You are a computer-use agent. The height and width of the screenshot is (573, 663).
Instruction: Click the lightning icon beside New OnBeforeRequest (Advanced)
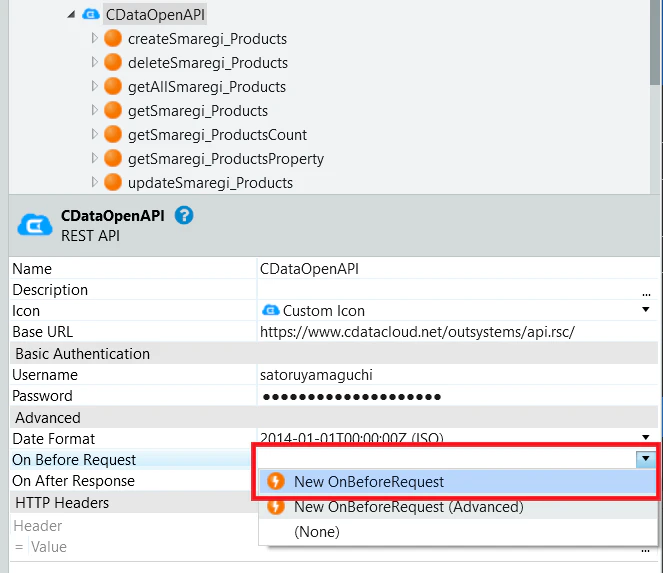pos(276,506)
